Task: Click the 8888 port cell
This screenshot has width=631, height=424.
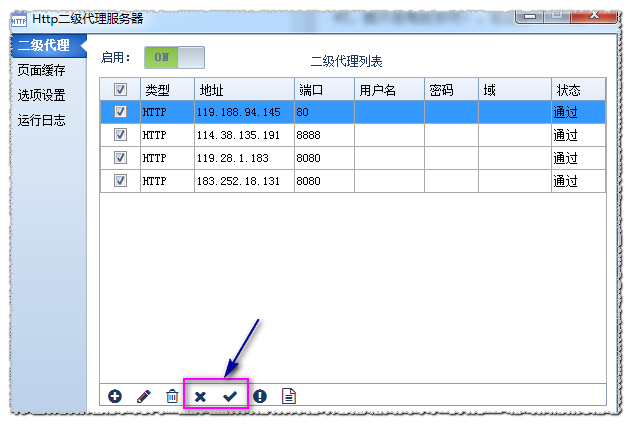Action: 324,135
